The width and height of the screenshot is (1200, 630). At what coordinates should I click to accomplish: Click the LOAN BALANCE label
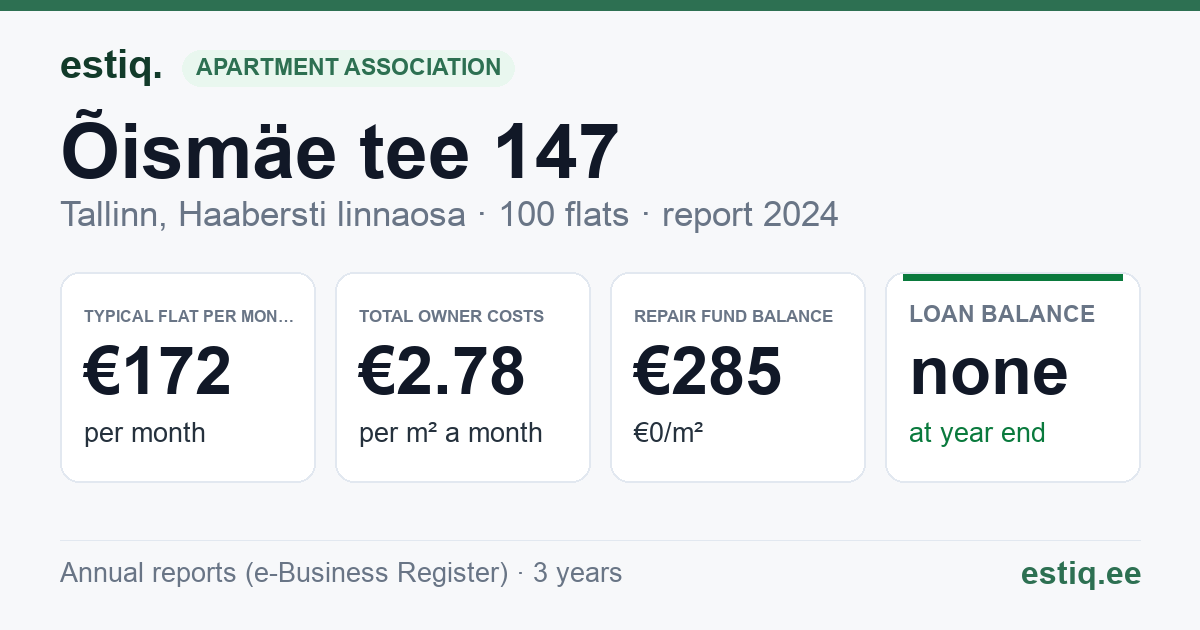click(1002, 314)
